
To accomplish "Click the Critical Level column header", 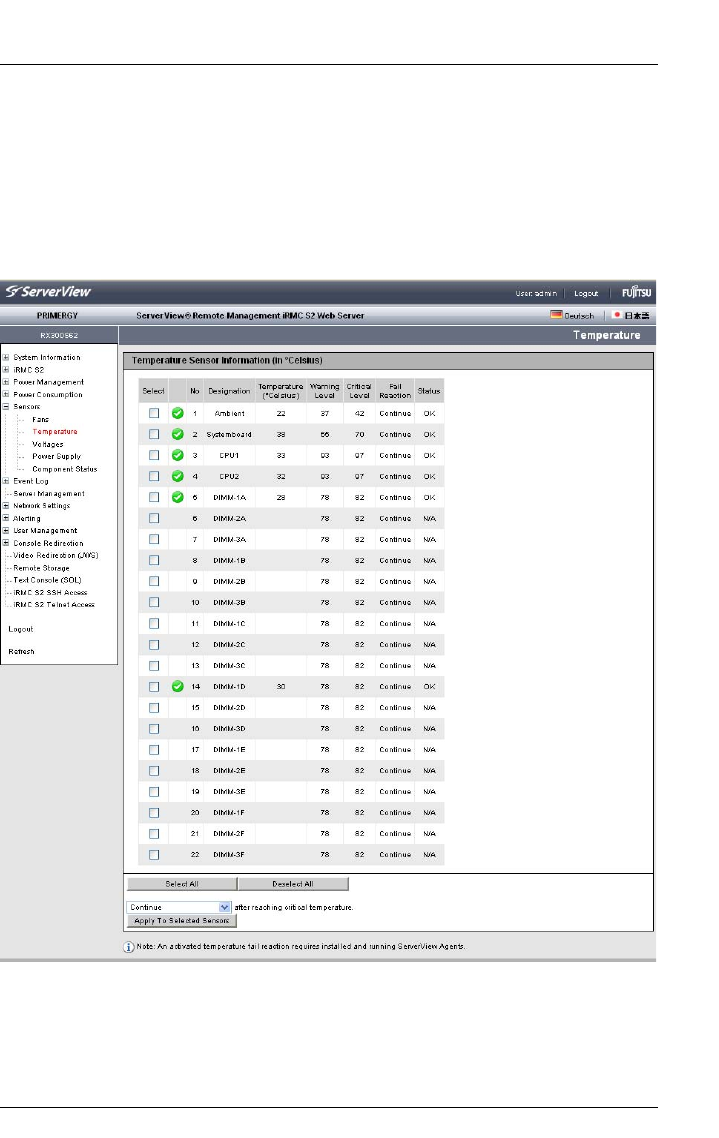I will [359, 390].
